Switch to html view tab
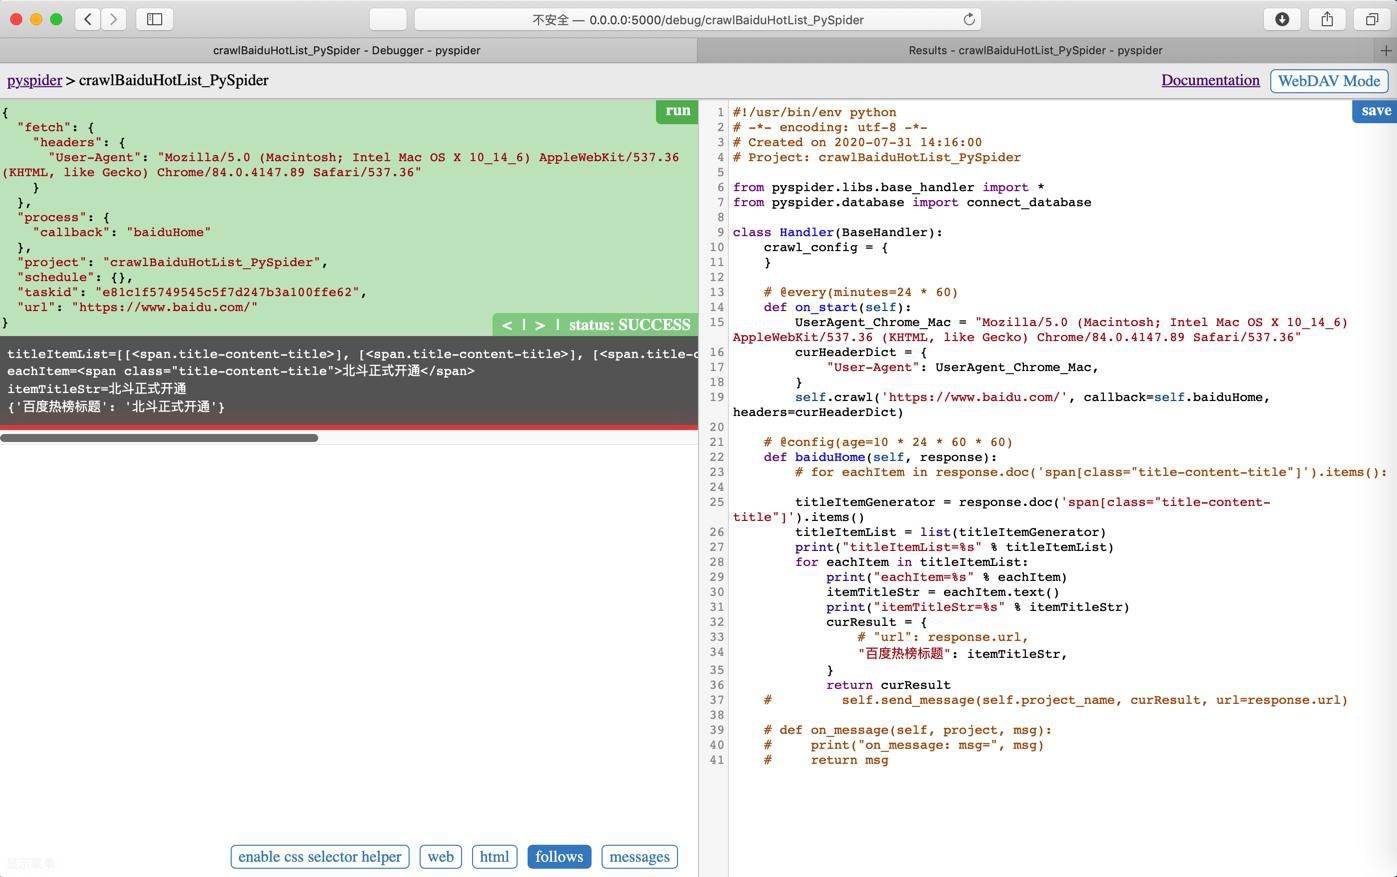The width and height of the screenshot is (1397, 877). point(494,857)
